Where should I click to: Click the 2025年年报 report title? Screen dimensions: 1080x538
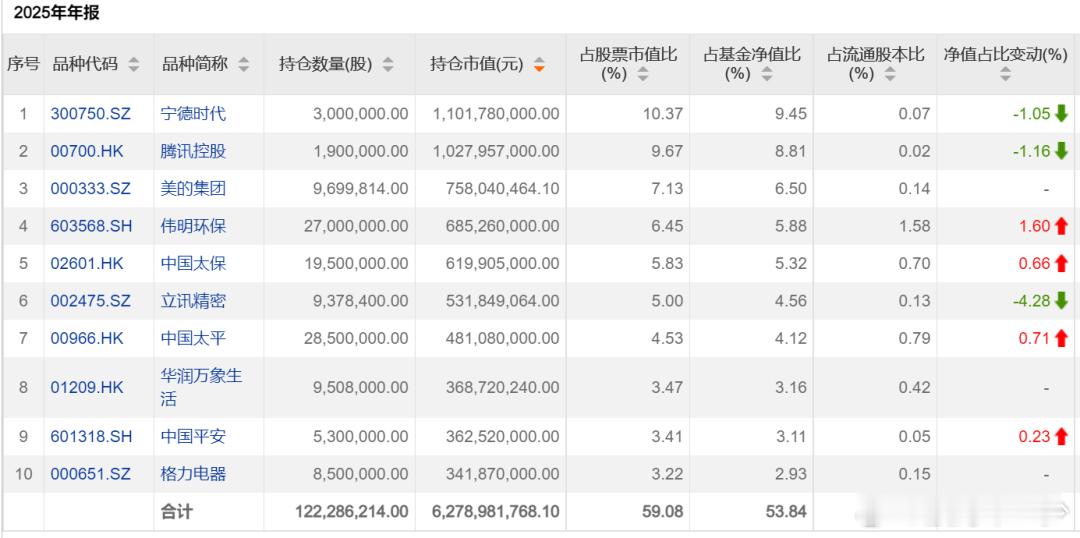coord(56,13)
